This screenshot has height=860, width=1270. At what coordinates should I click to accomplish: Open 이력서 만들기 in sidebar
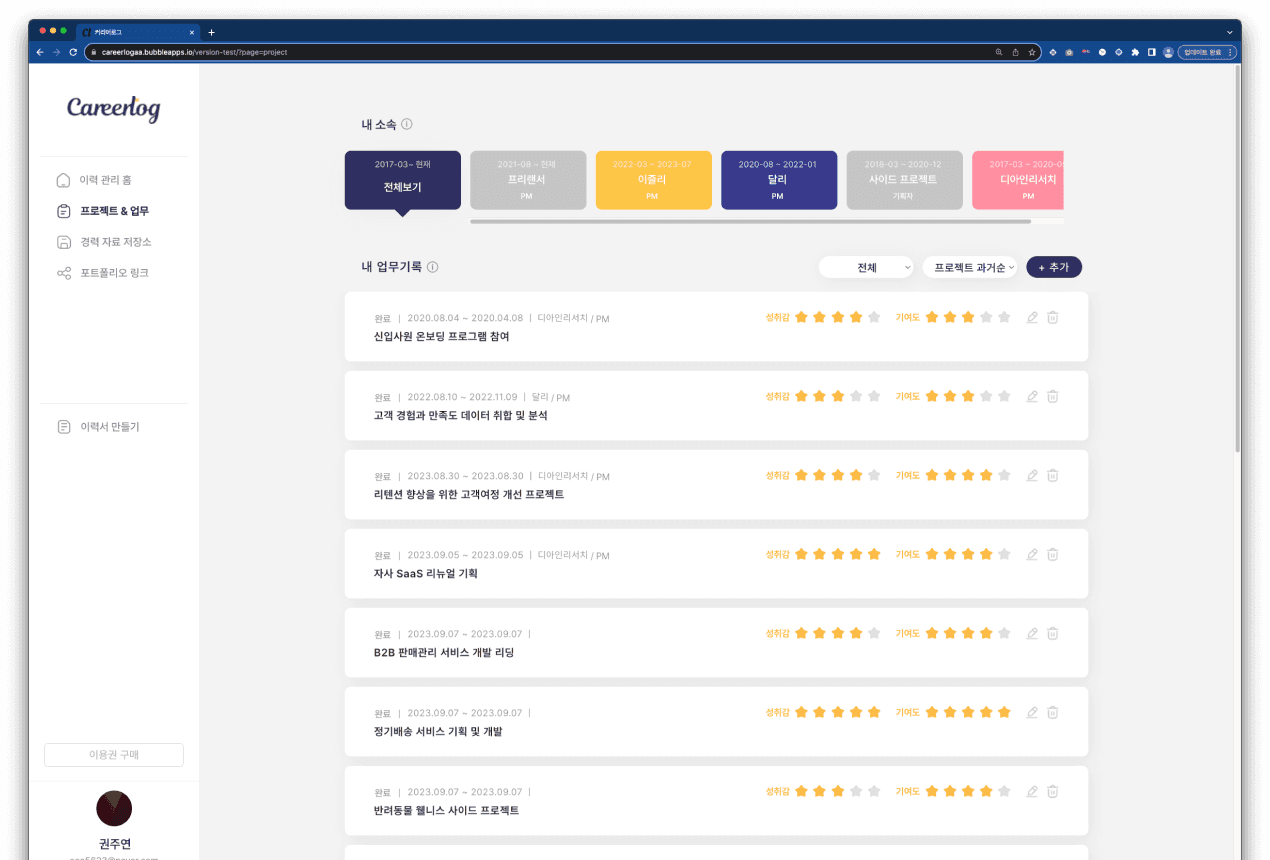(98, 427)
